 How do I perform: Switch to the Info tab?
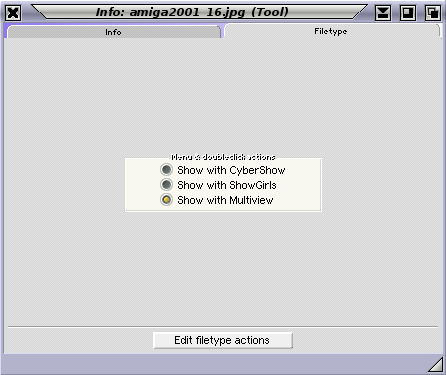113,32
